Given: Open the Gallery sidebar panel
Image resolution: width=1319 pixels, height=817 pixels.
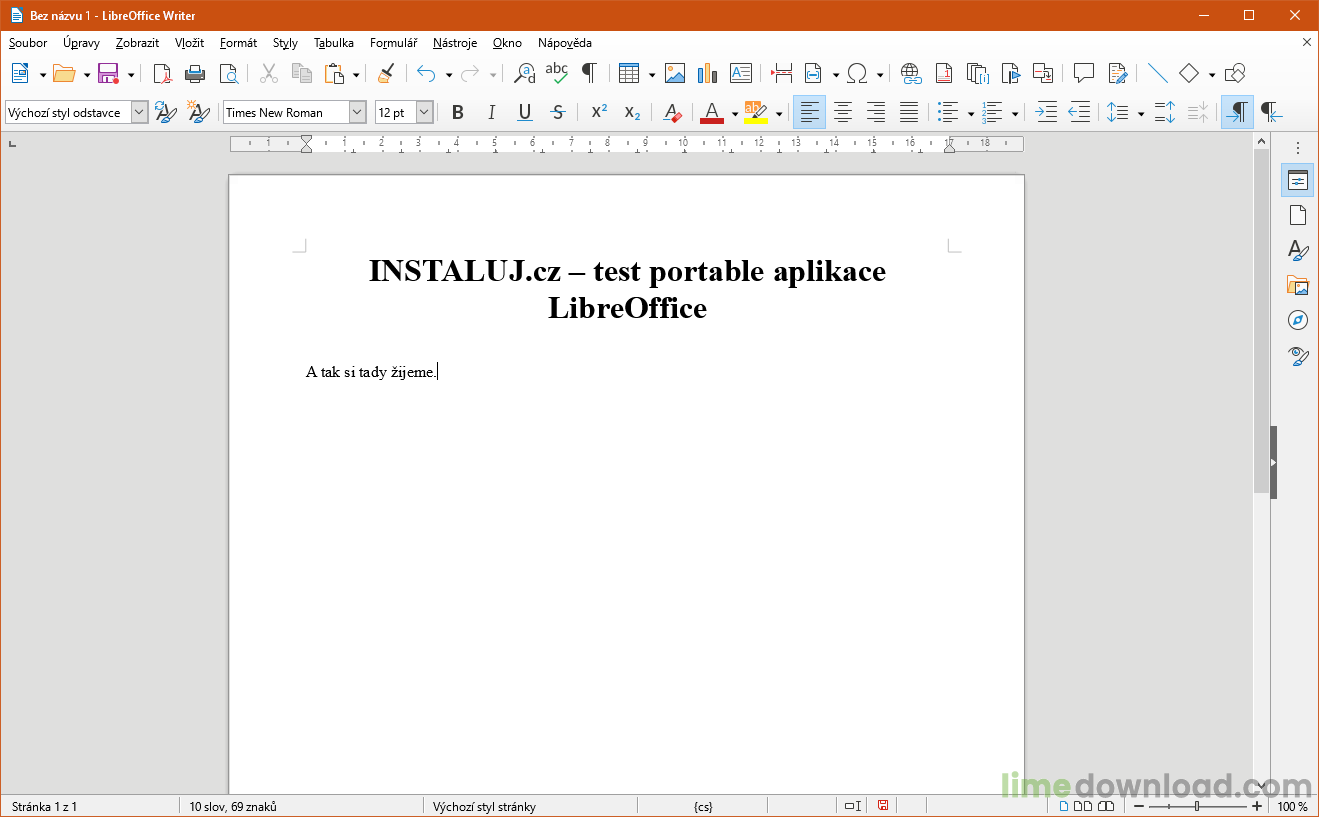Looking at the screenshot, I should click(x=1298, y=285).
